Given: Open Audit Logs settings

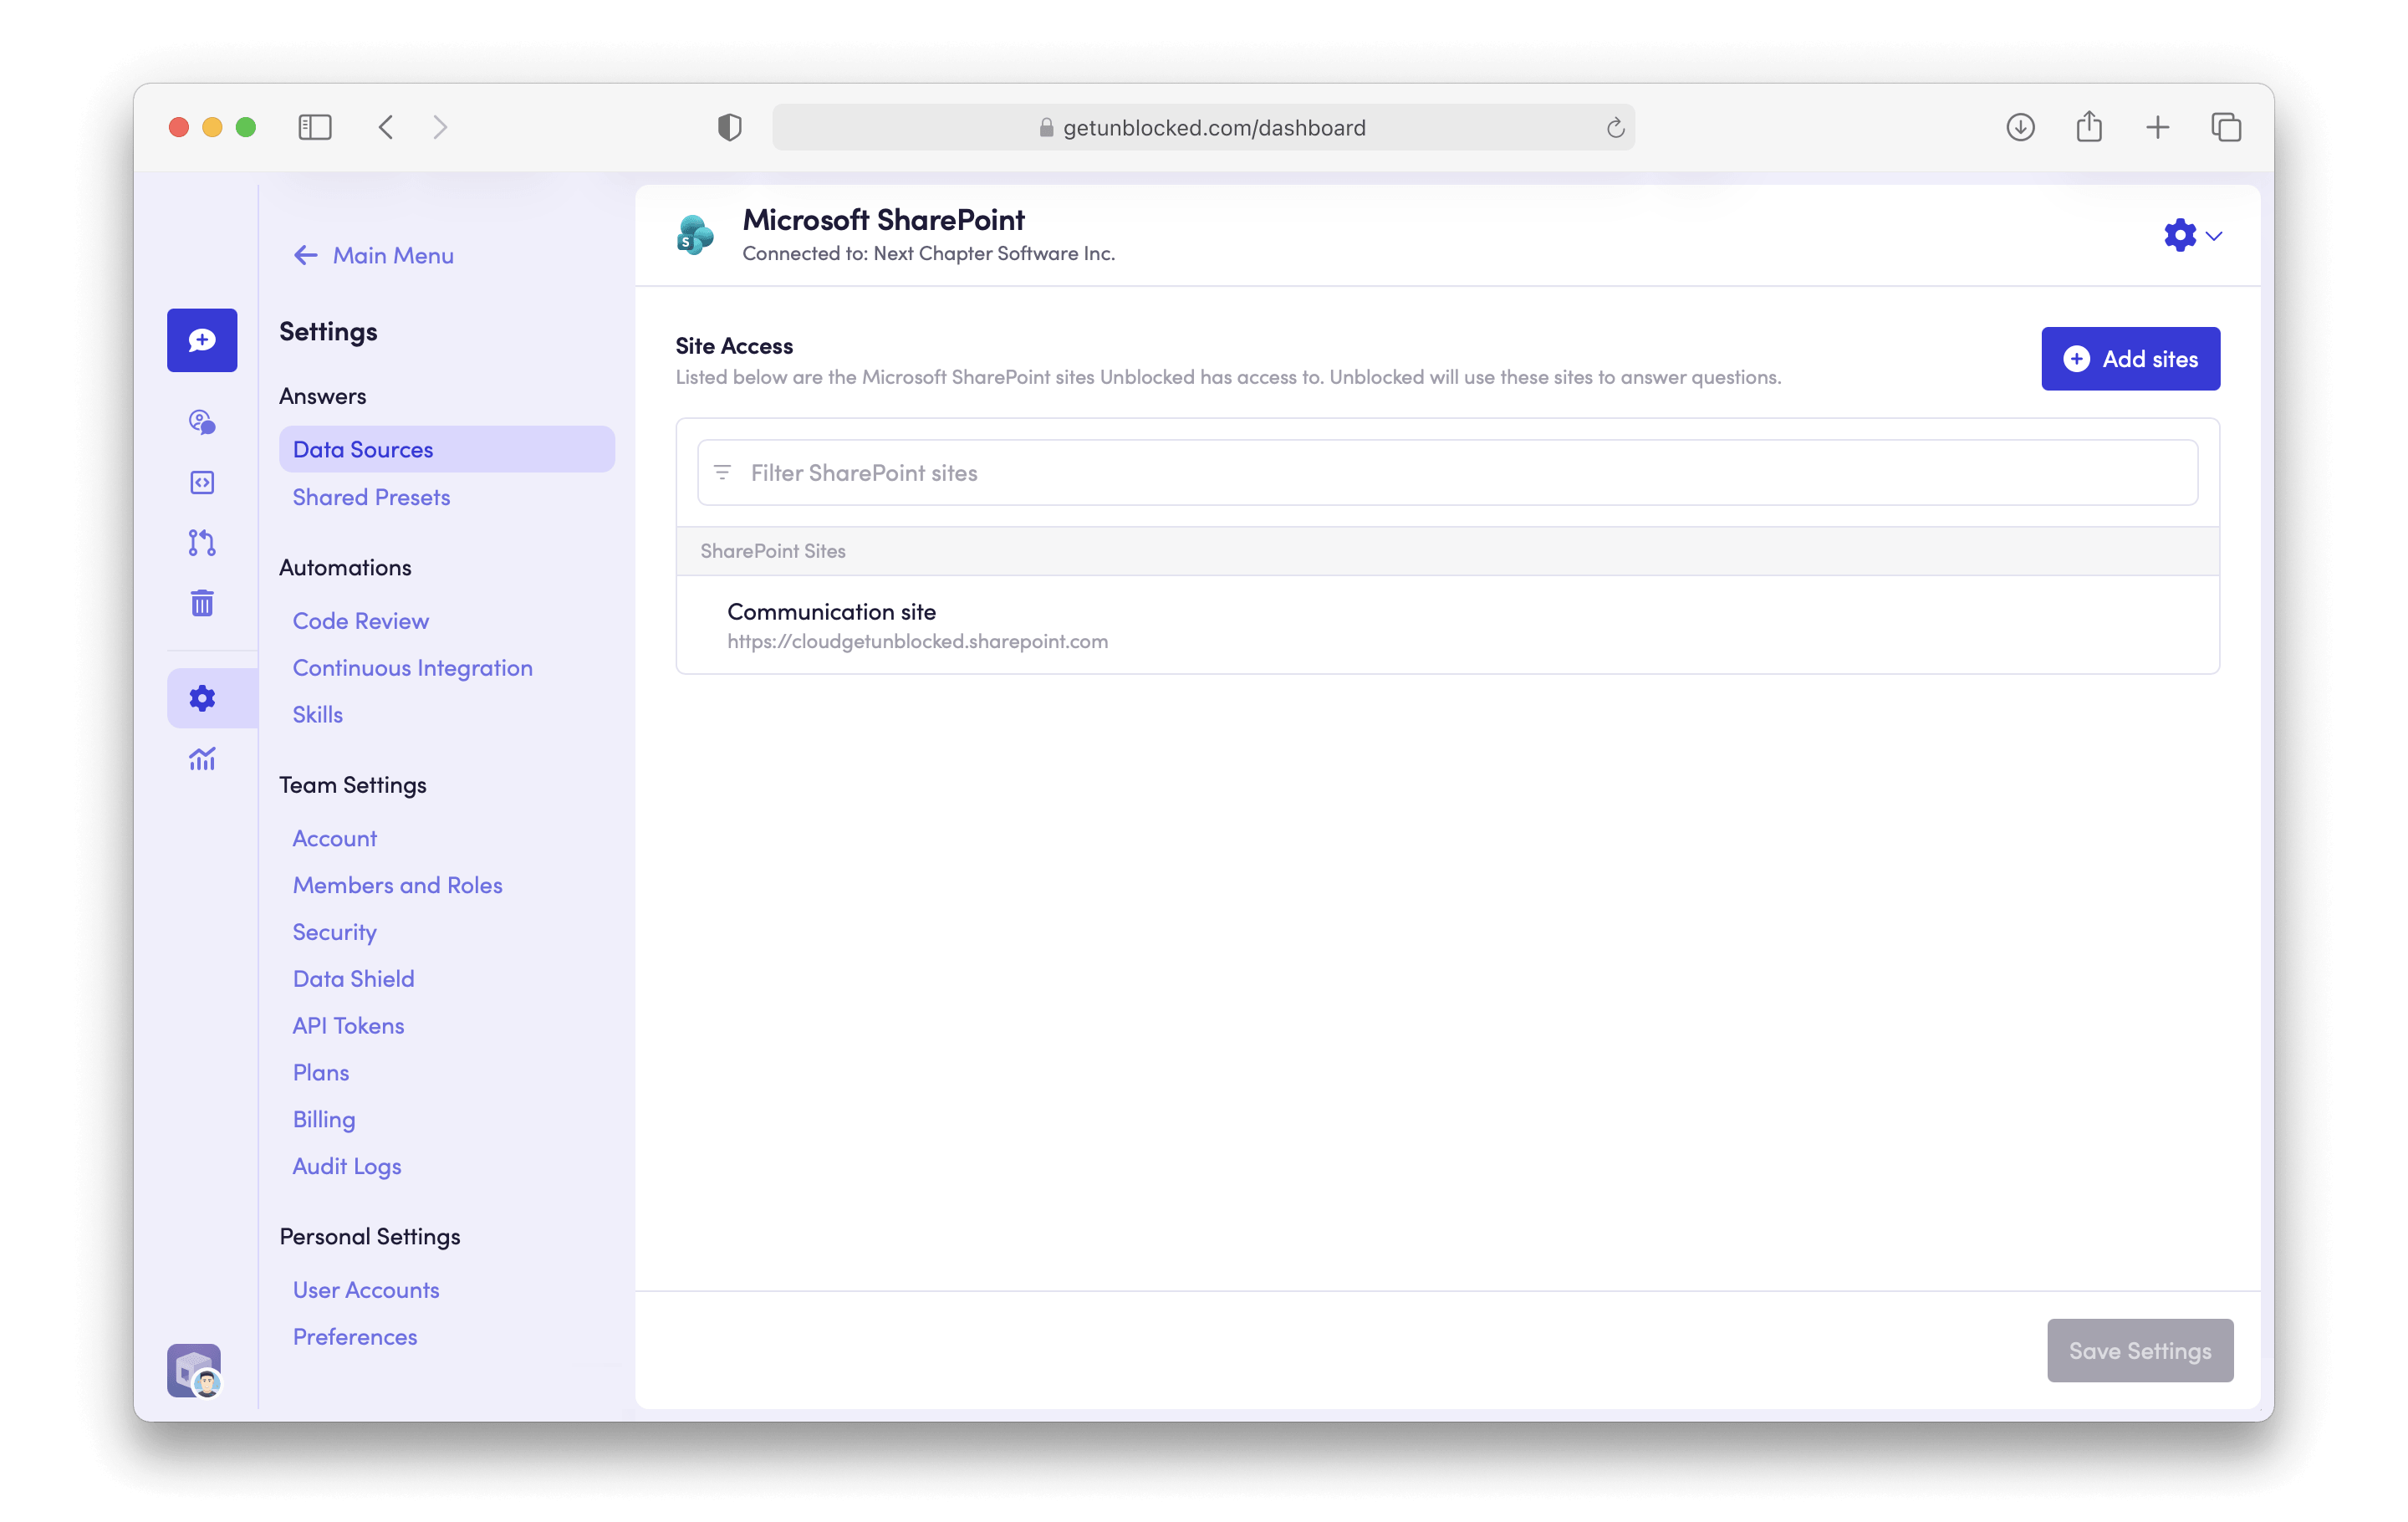Looking at the screenshot, I should (346, 1166).
